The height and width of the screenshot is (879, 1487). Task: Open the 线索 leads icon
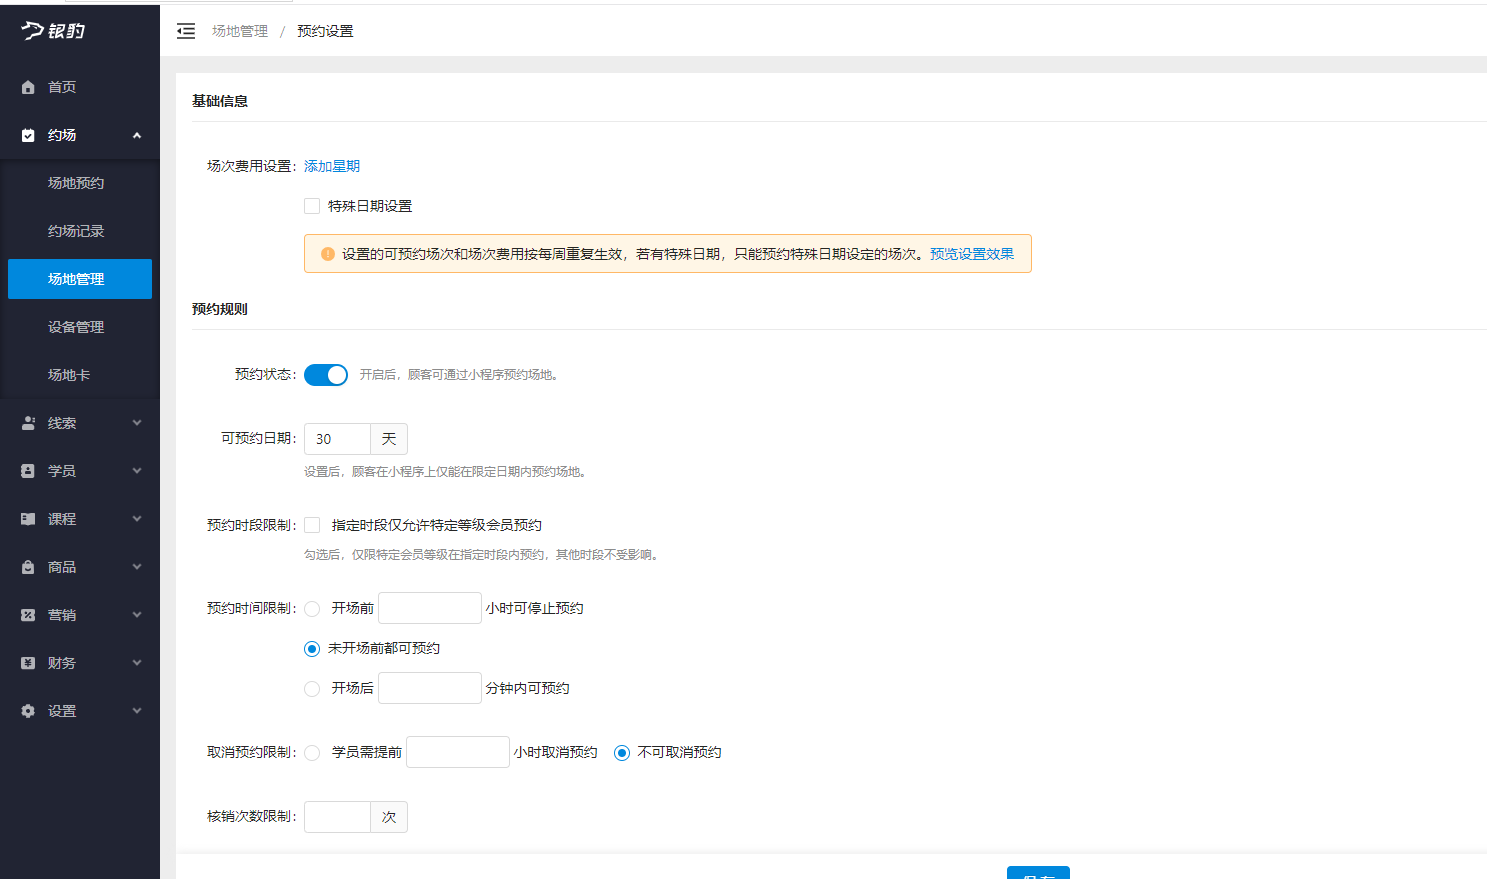[x=29, y=422]
